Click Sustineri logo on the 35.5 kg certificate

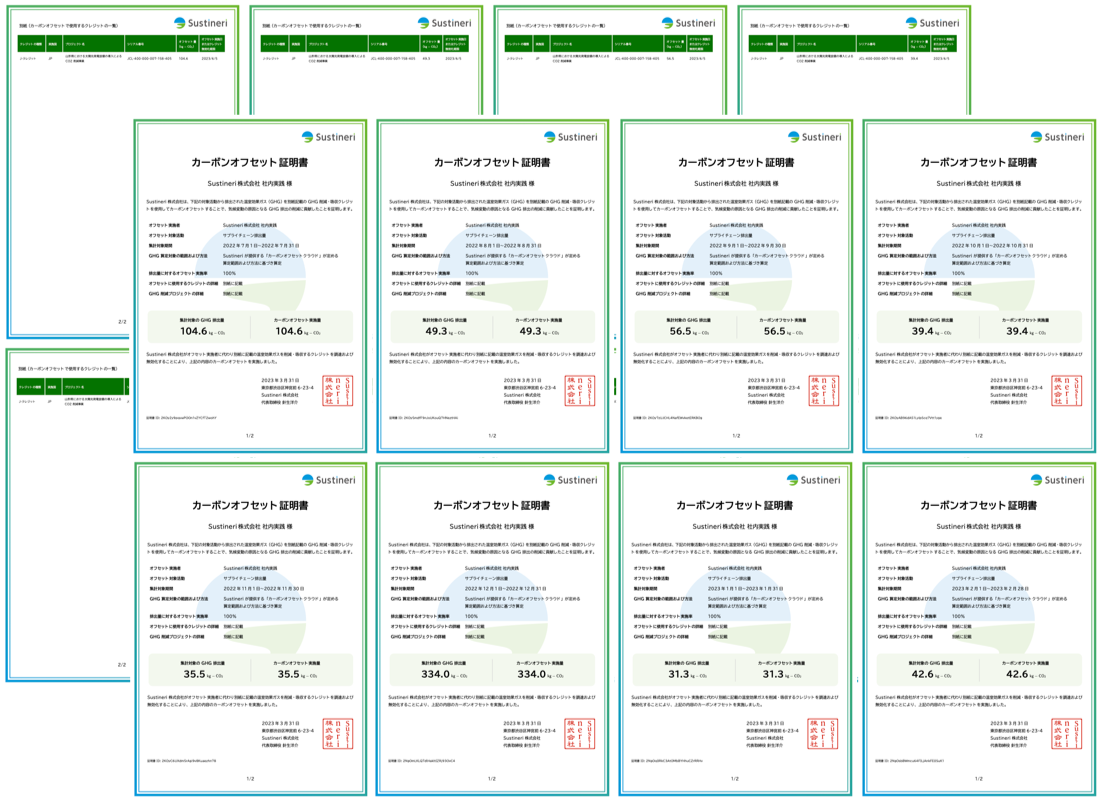click(x=328, y=480)
